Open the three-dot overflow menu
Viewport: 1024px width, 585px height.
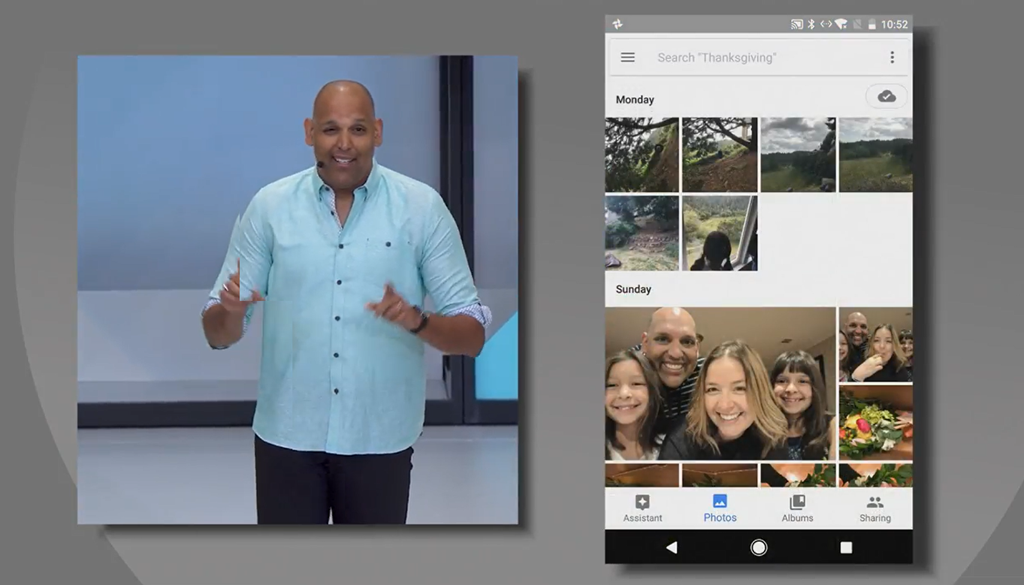[x=892, y=57]
